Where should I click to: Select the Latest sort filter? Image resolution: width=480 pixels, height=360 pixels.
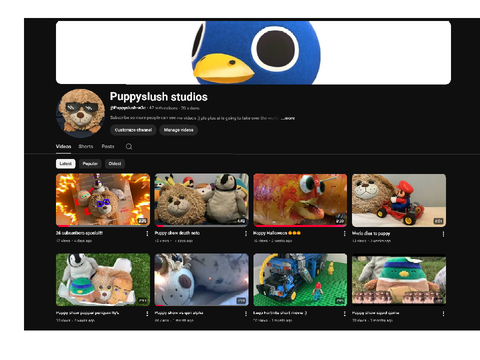65,164
